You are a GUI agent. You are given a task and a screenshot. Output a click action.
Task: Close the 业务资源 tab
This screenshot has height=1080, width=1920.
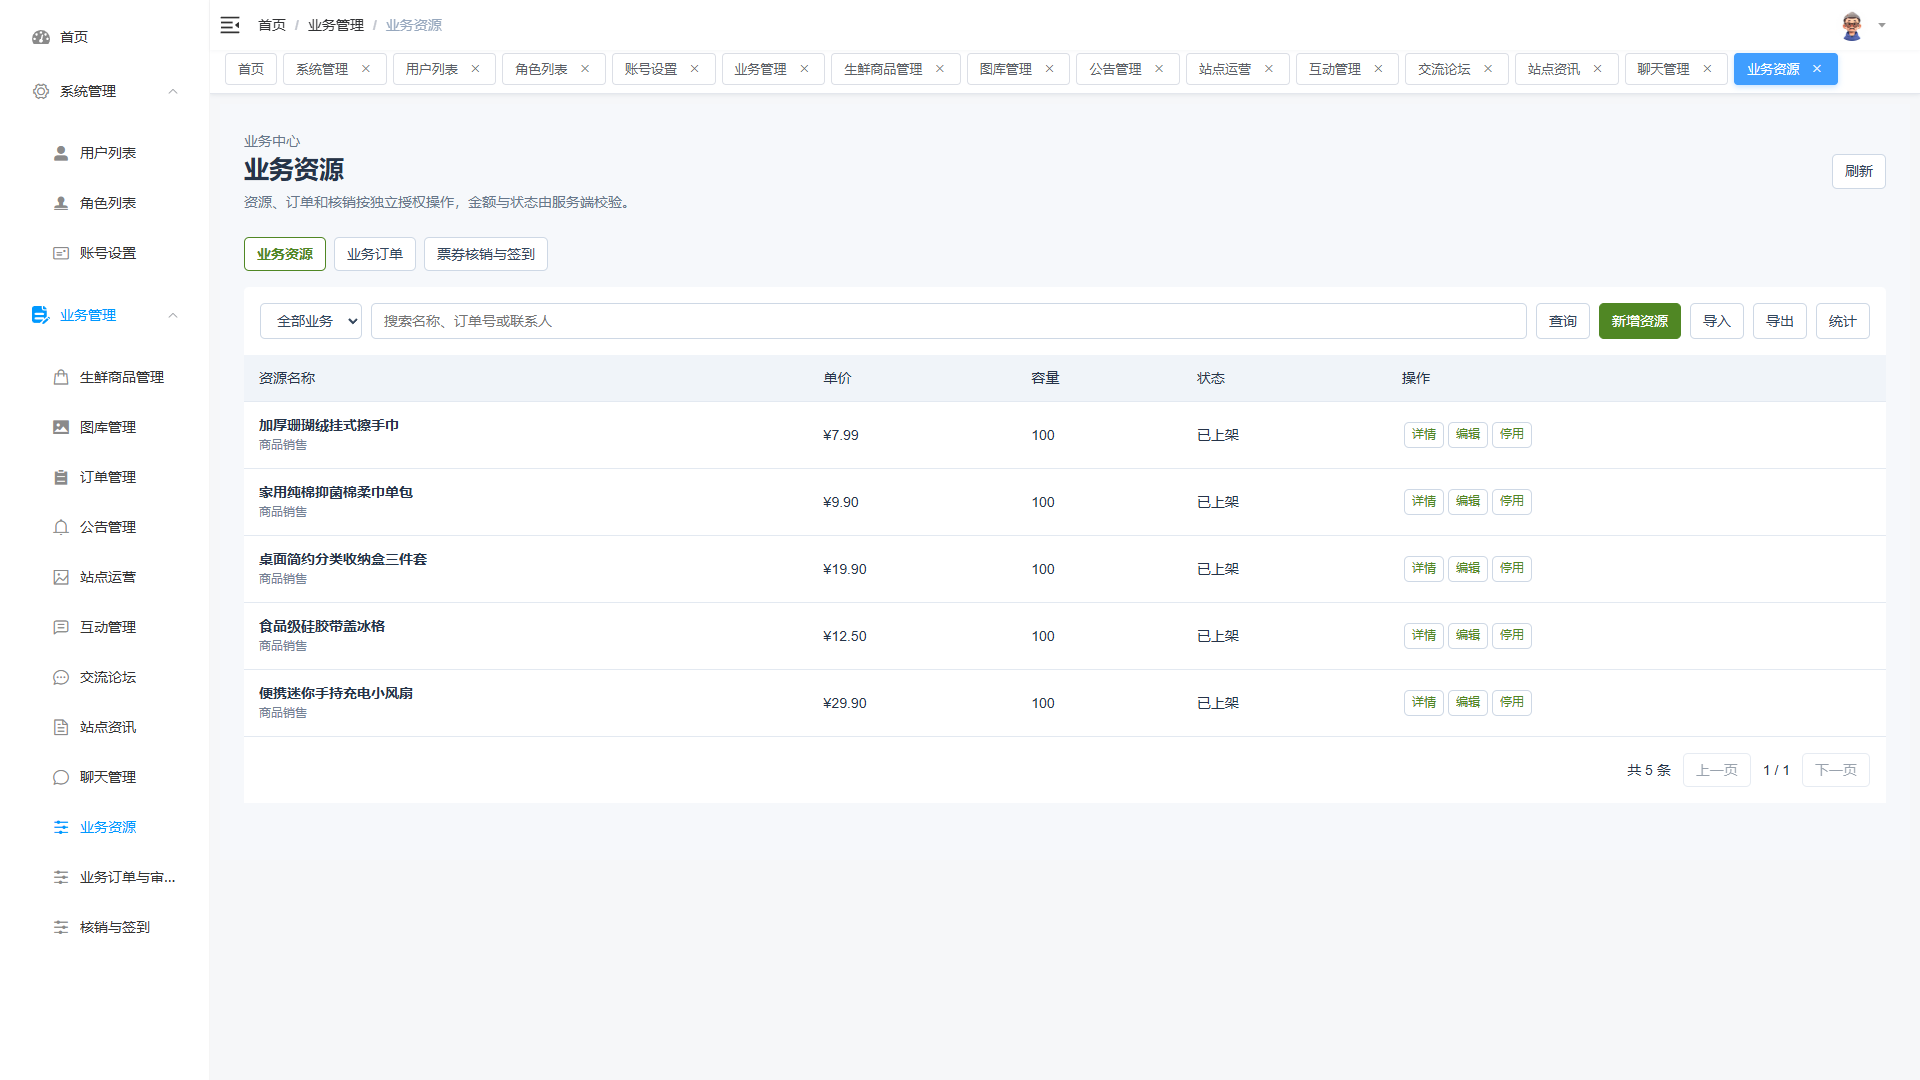pos(1817,69)
